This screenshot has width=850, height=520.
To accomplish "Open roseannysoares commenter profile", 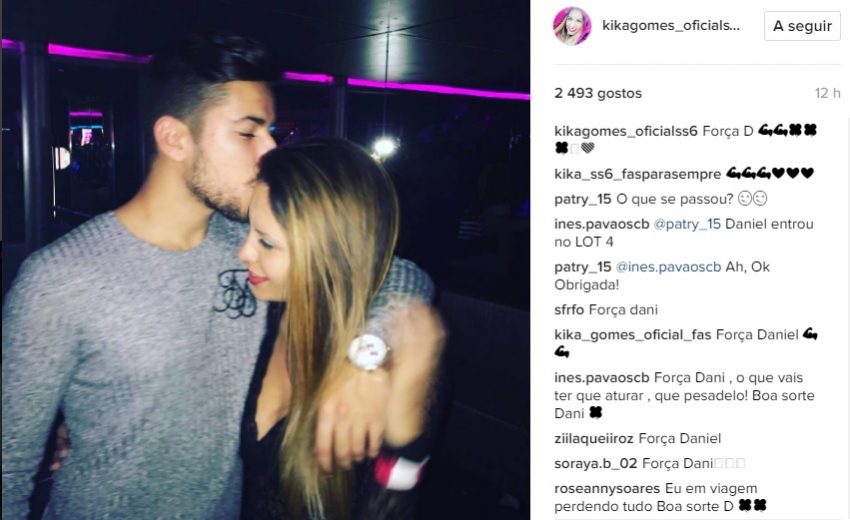I will (607, 489).
